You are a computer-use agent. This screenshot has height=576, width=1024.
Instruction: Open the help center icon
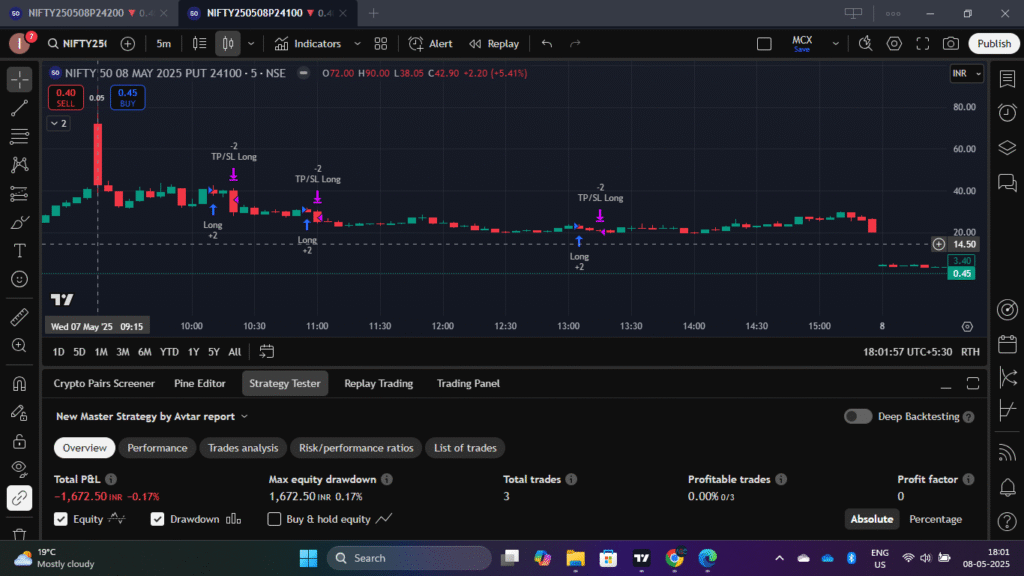click(1007, 521)
